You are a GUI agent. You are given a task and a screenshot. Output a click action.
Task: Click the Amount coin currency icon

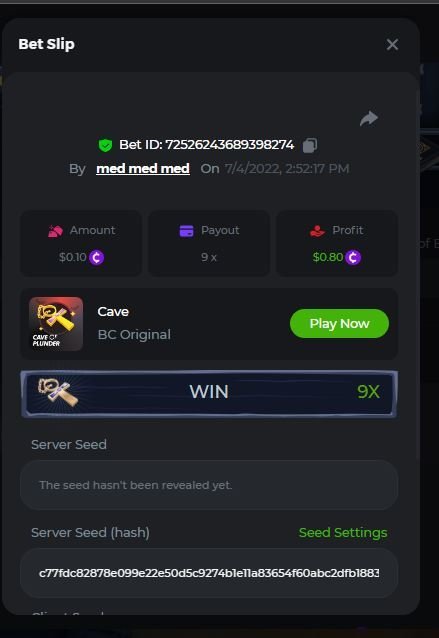point(97,257)
